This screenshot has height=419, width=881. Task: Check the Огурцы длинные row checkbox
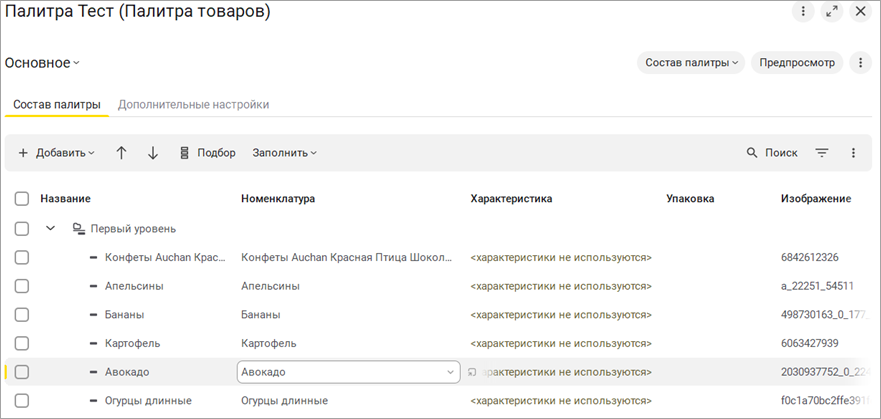[22, 400]
